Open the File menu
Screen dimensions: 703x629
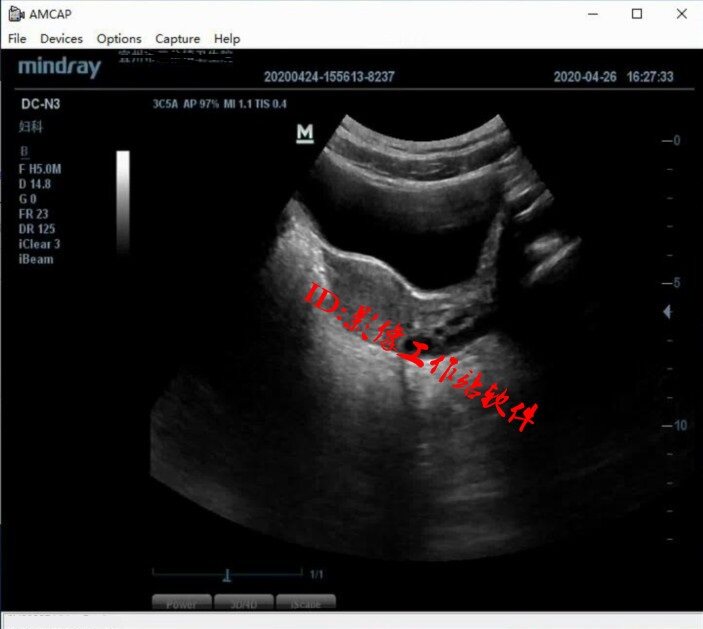coord(17,39)
